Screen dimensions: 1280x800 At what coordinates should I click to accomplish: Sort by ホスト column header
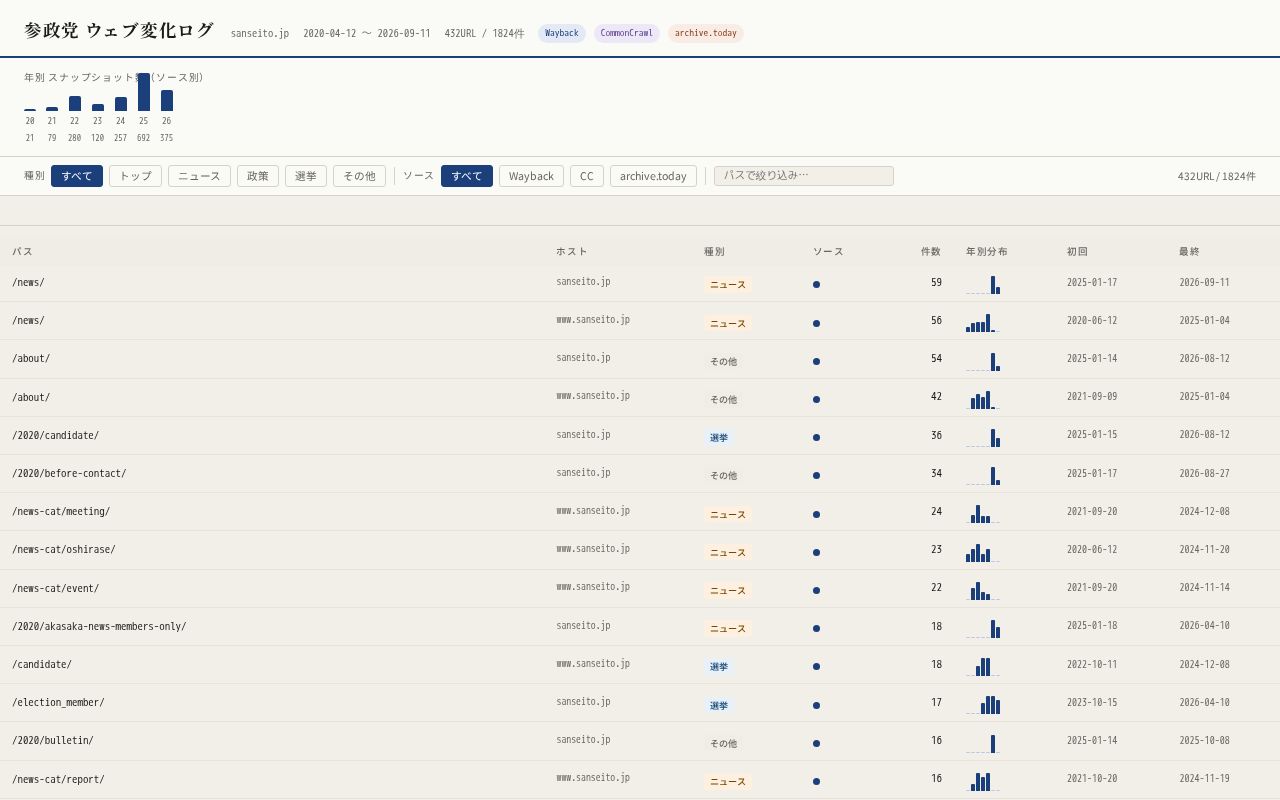coord(572,252)
